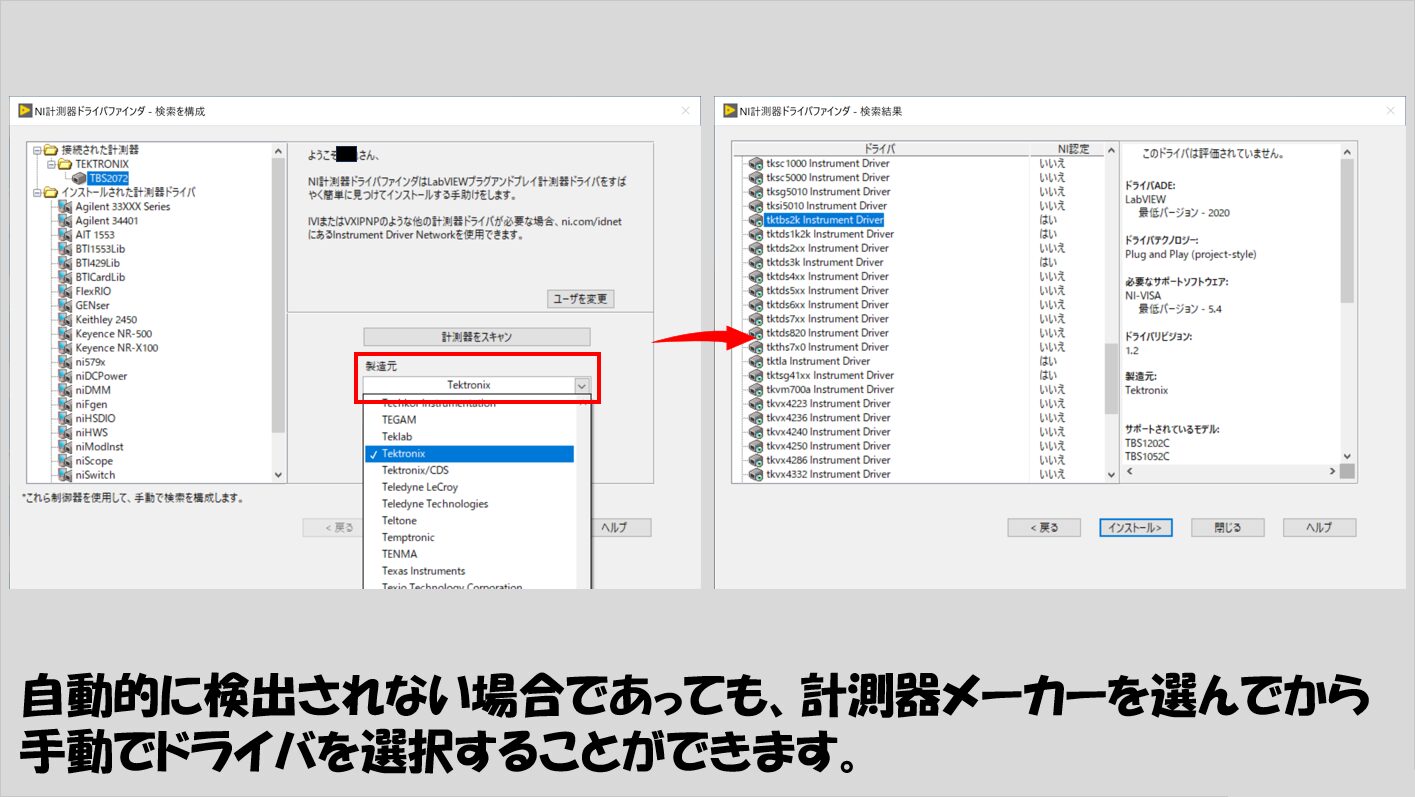This screenshot has width=1415, height=797.
Task: Select the tkvx4250 Instrument Driver row text
Action: [x=828, y=446]
